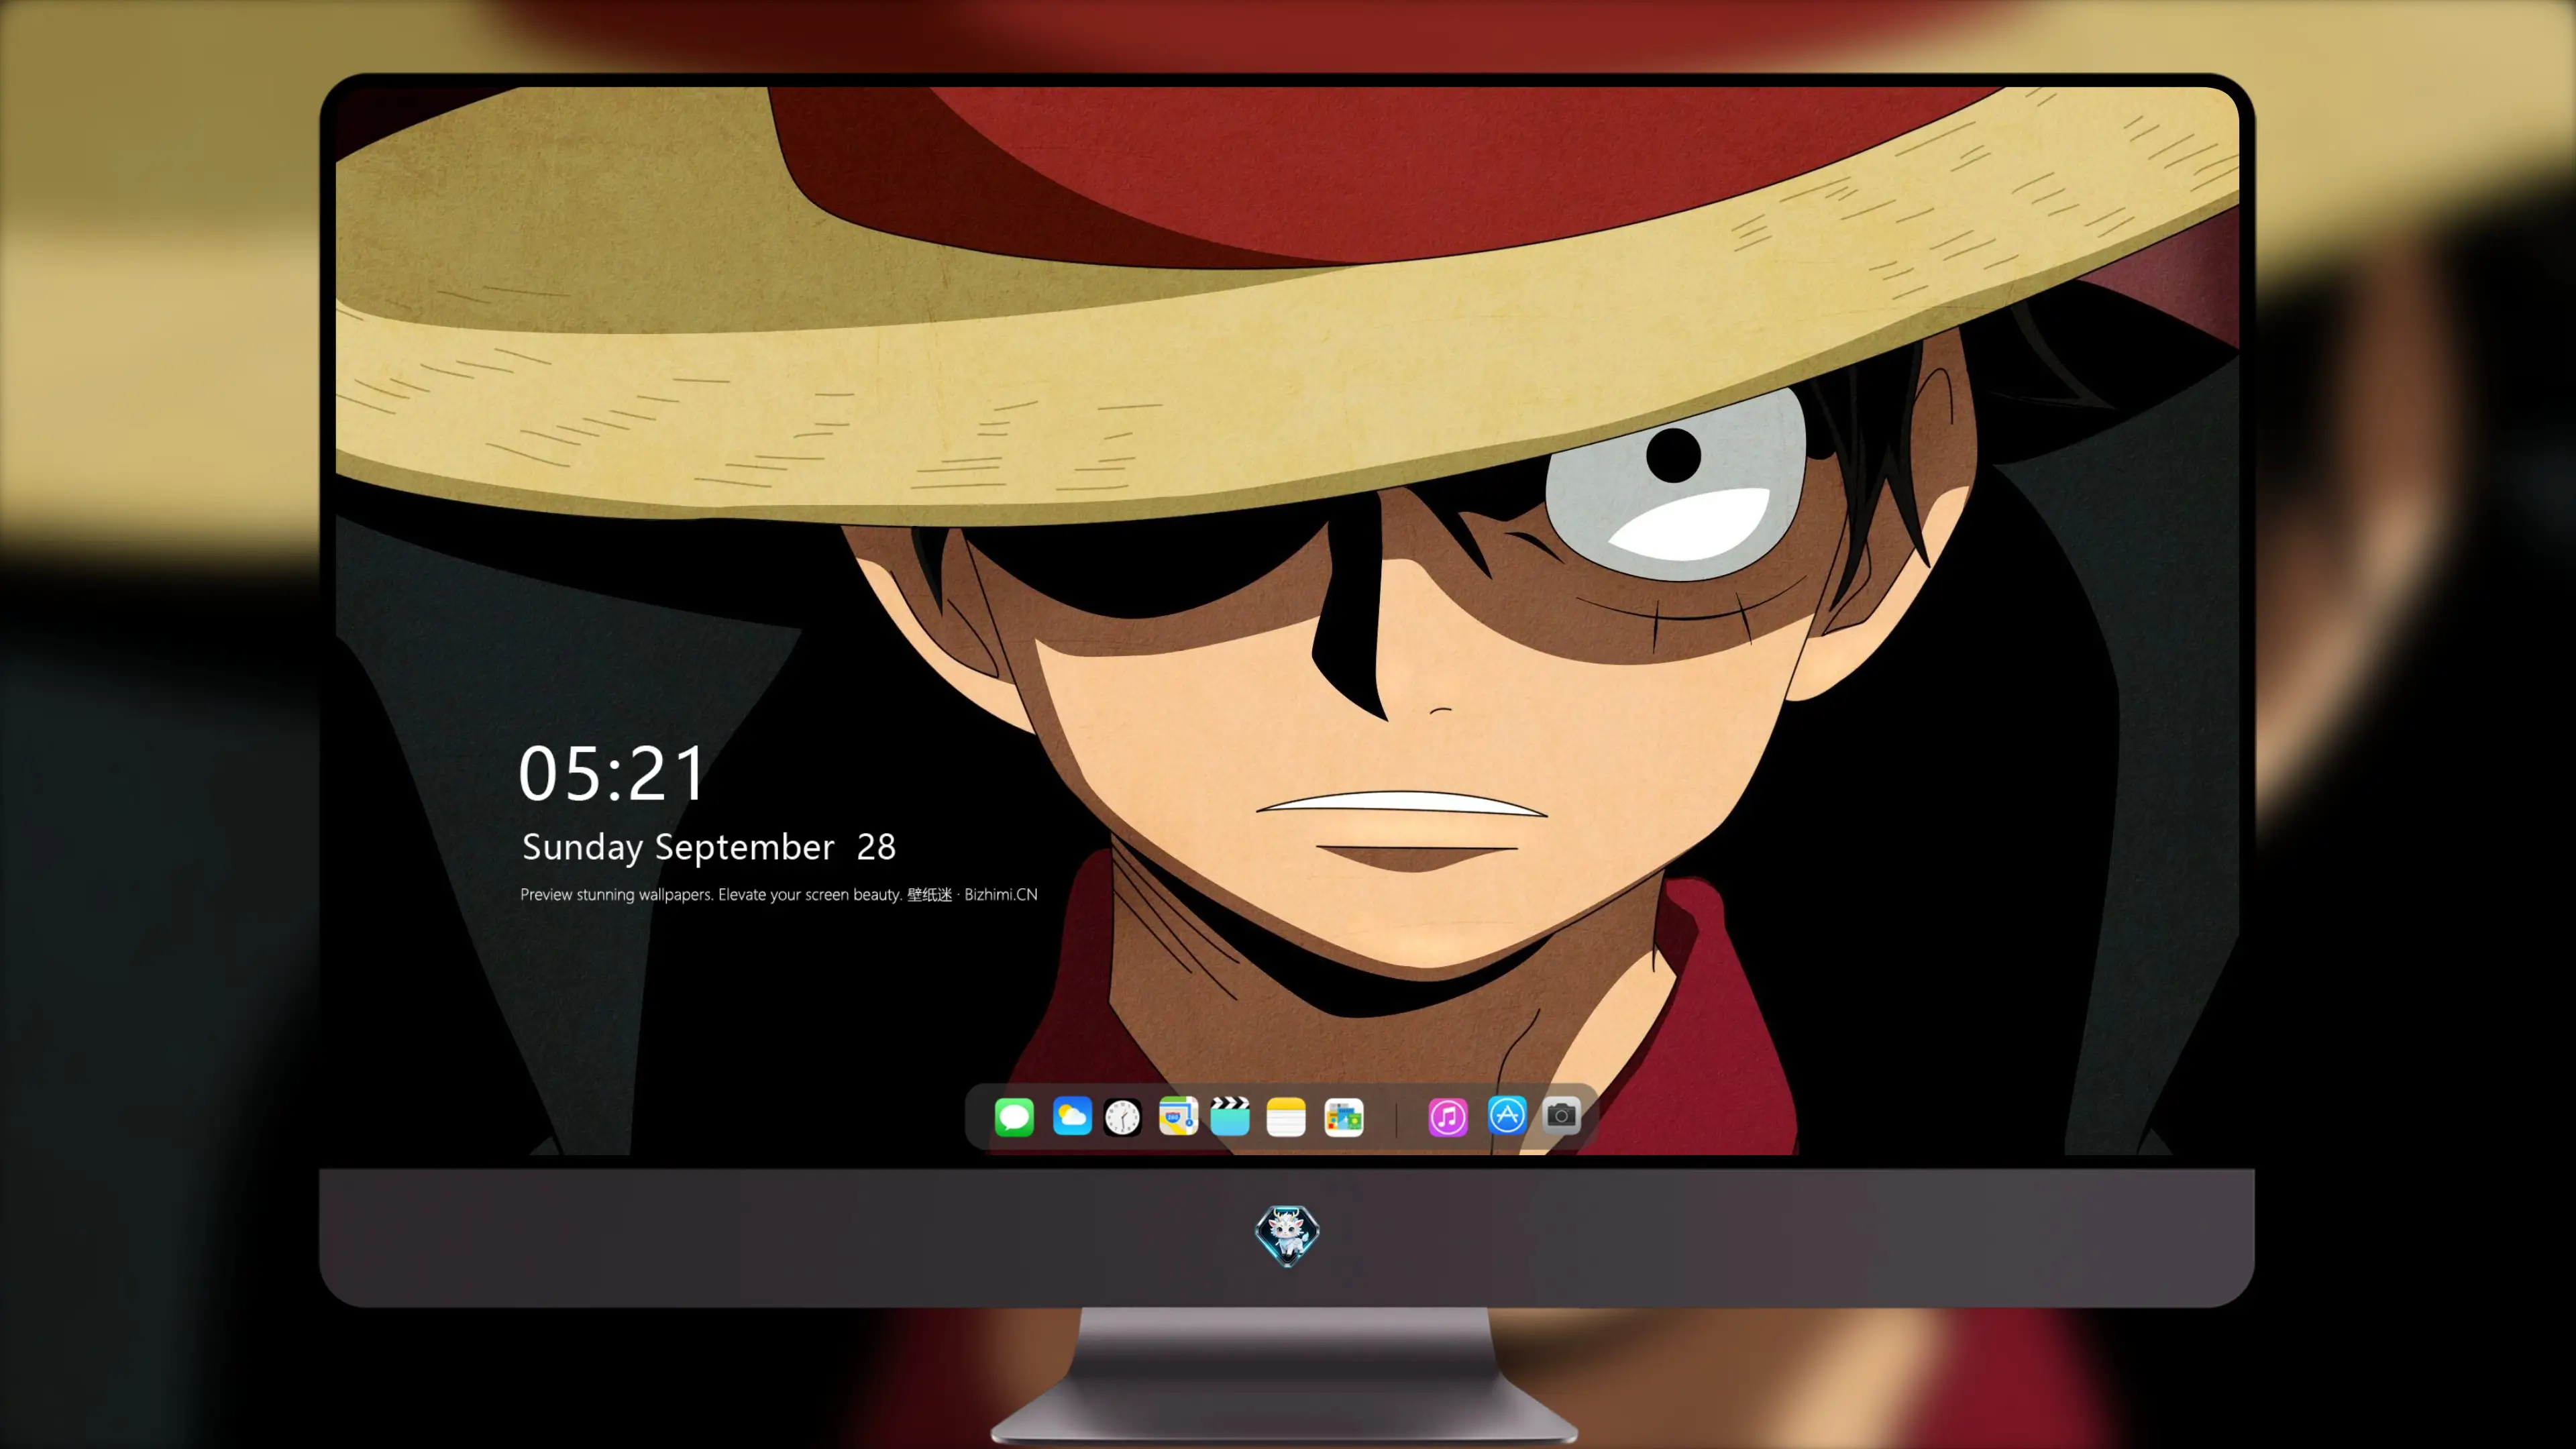
Task: Open the pink iTunes Store music icon
Action: coord(1448,1117)
